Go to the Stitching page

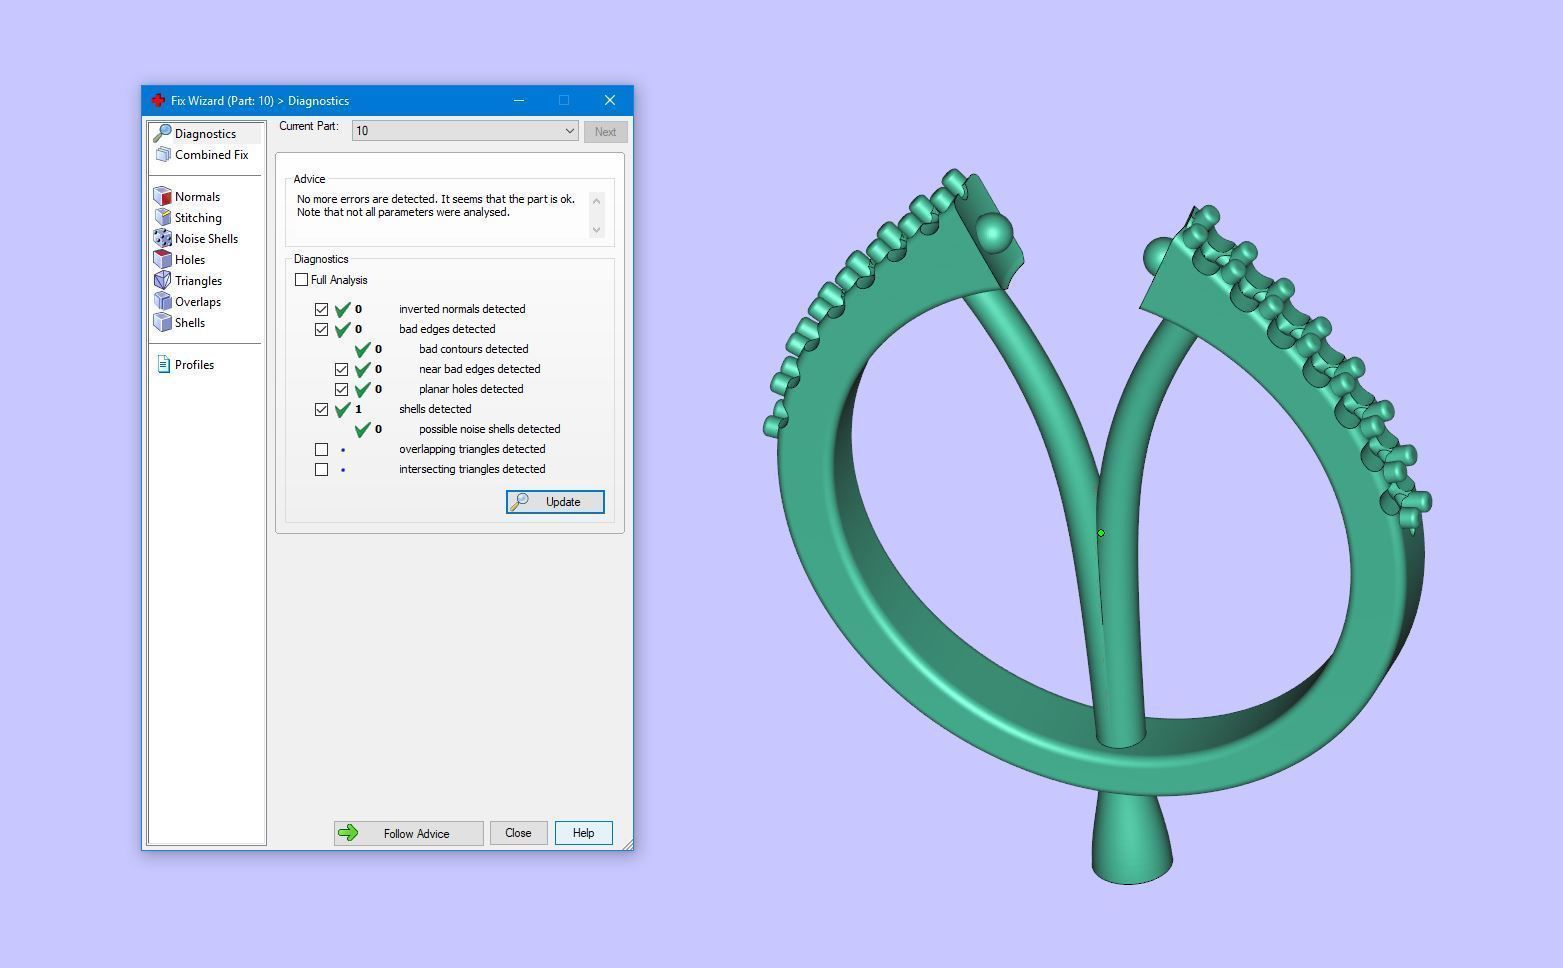198,217
